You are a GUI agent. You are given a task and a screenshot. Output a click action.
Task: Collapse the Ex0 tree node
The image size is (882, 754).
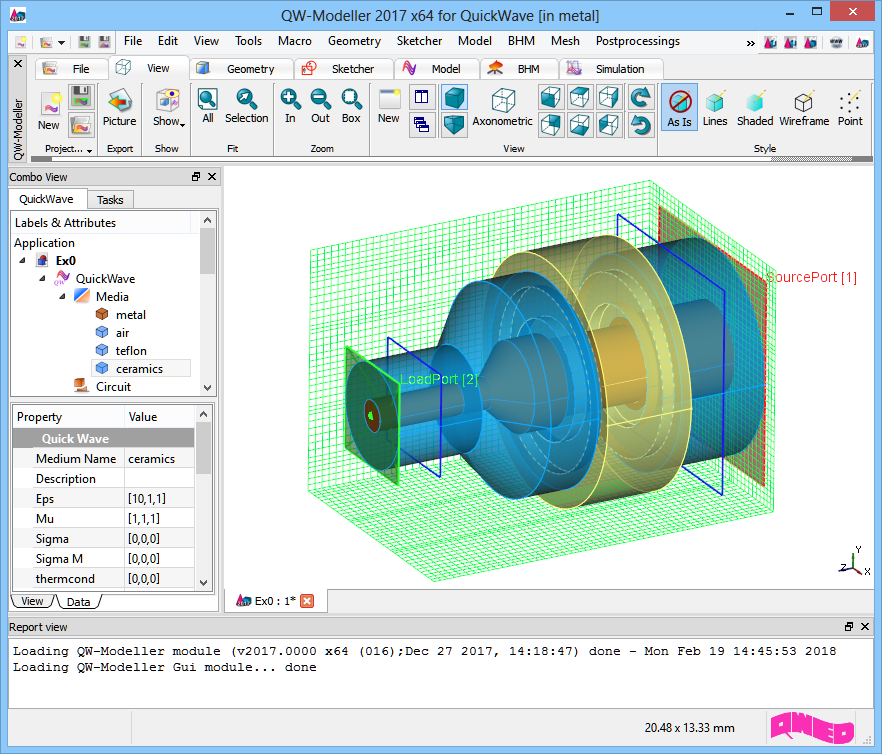23,261
